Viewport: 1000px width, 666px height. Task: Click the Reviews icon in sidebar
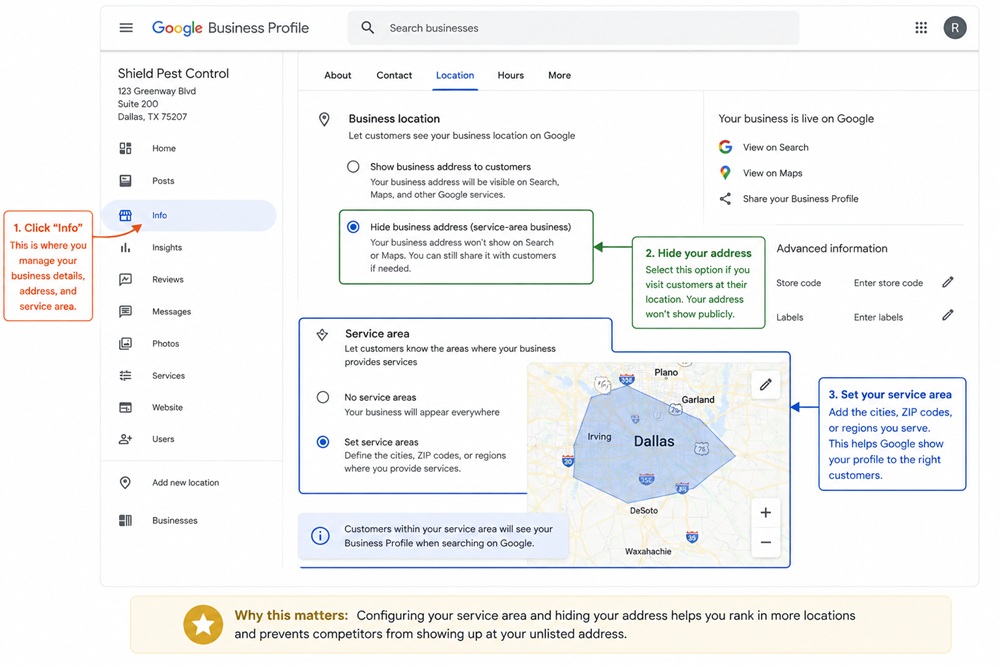[x=126, y=279]
